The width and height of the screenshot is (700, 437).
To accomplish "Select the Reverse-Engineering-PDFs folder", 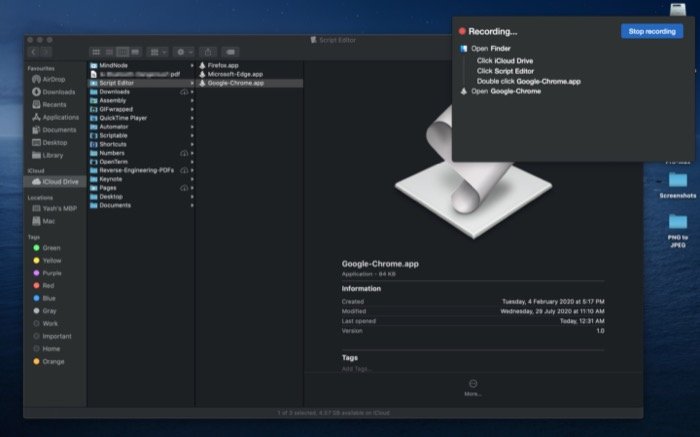I will coord(142,170).
